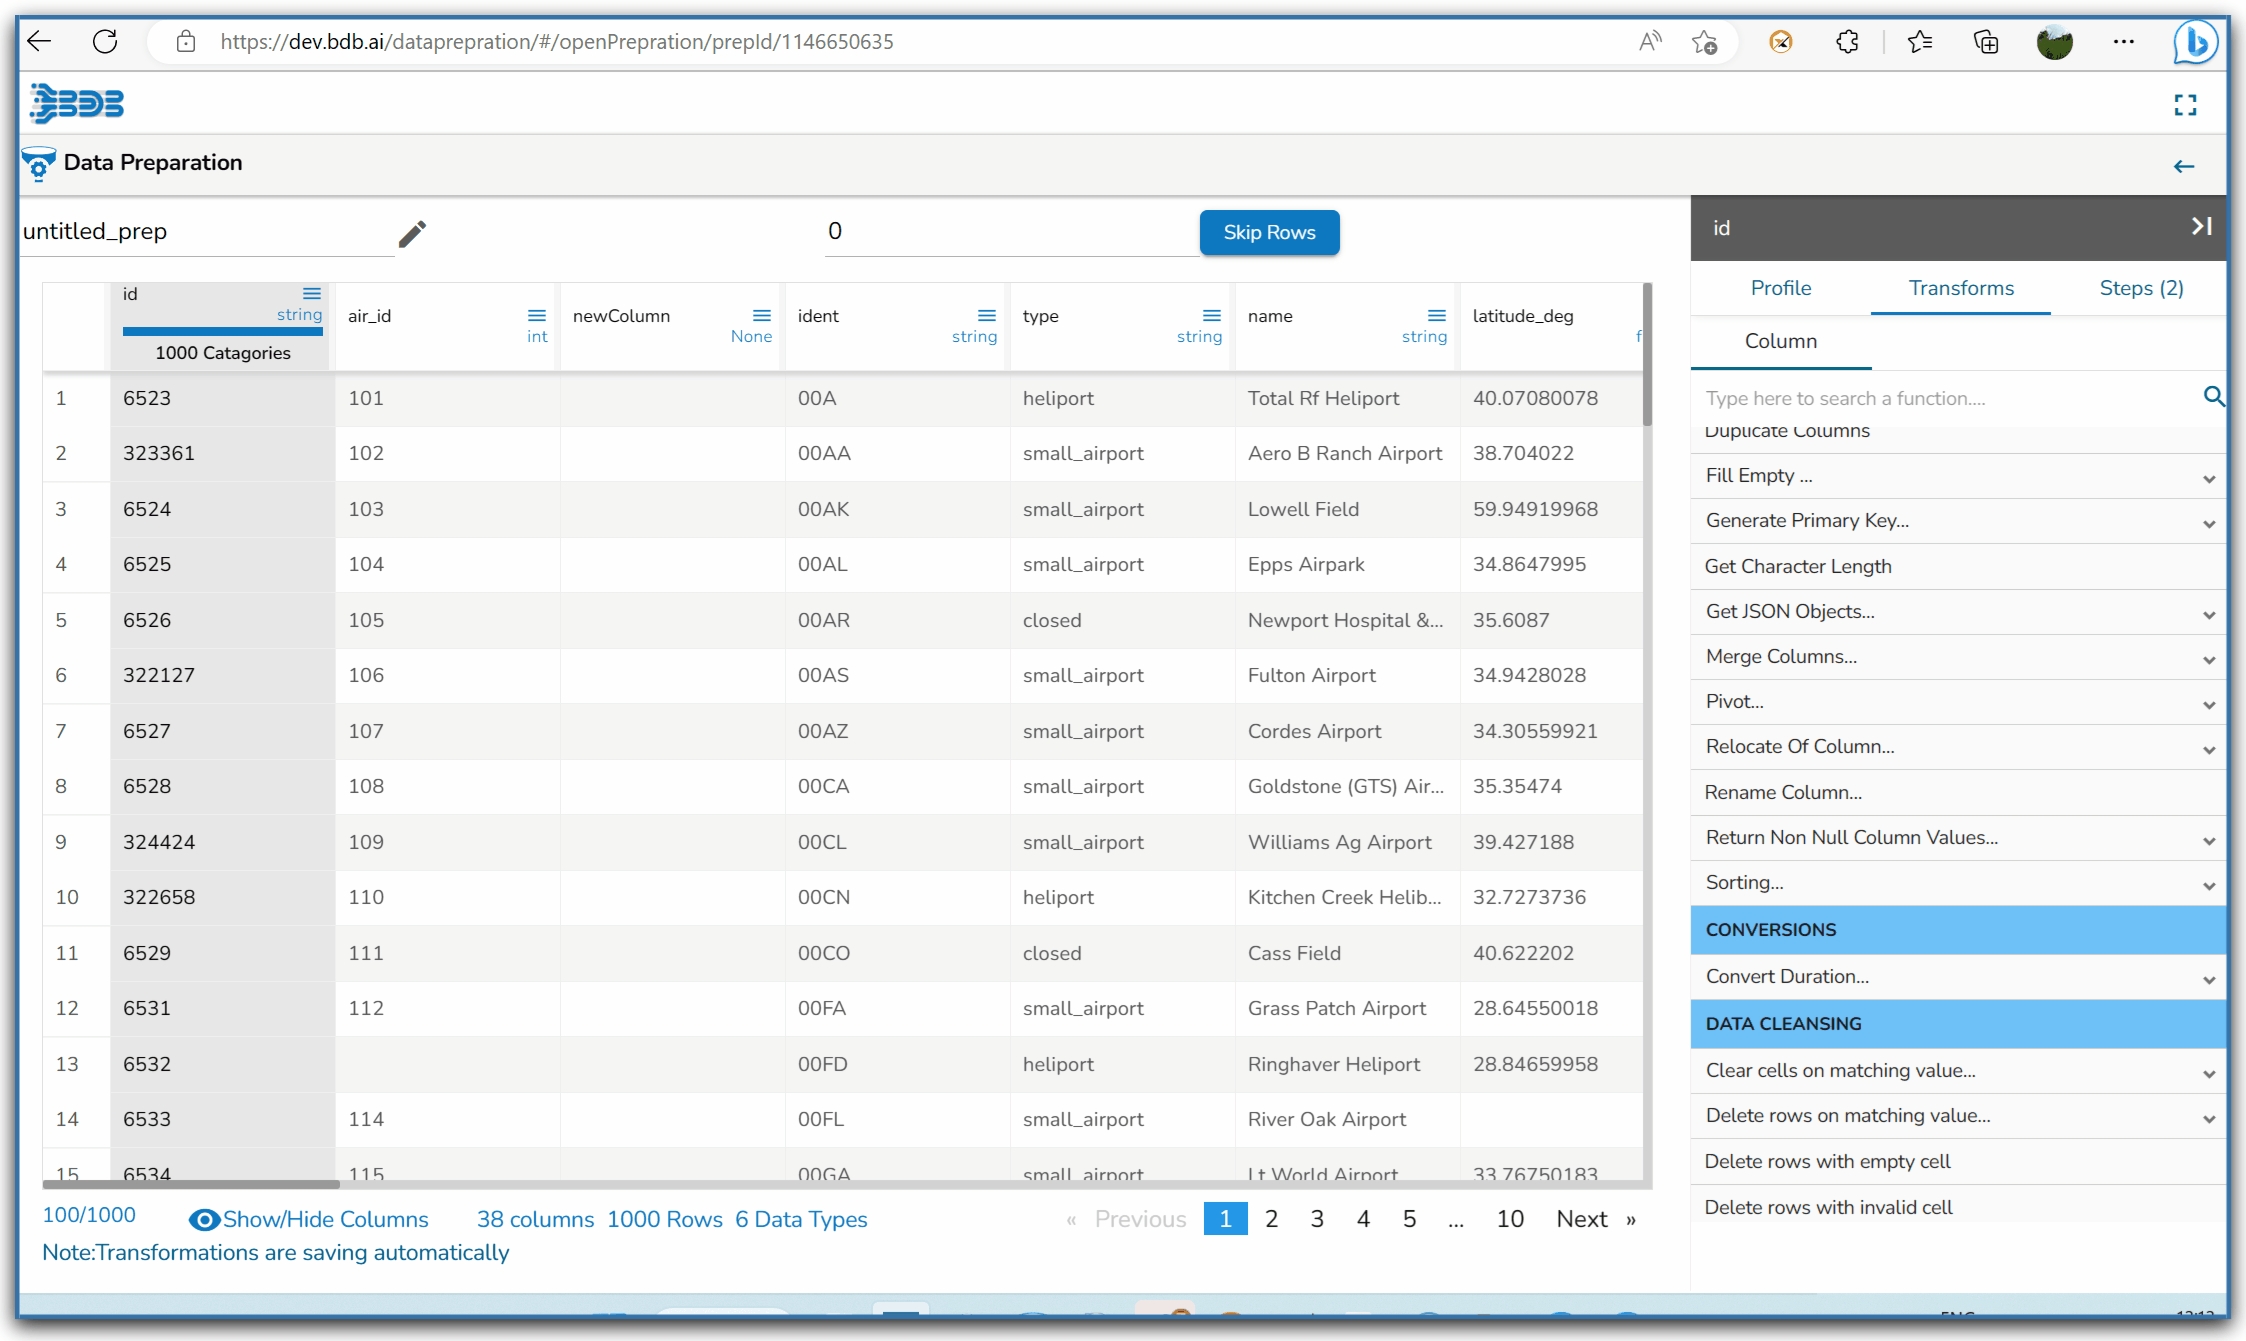The height and width of the screenshot is (1341, 2246).
Task: Click the blue back arrow in Data Preparation bar
Action: point(2183,166)
